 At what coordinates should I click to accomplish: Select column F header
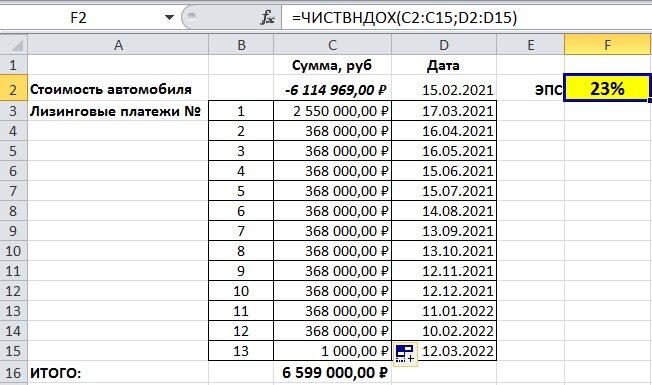coord(608,44)
